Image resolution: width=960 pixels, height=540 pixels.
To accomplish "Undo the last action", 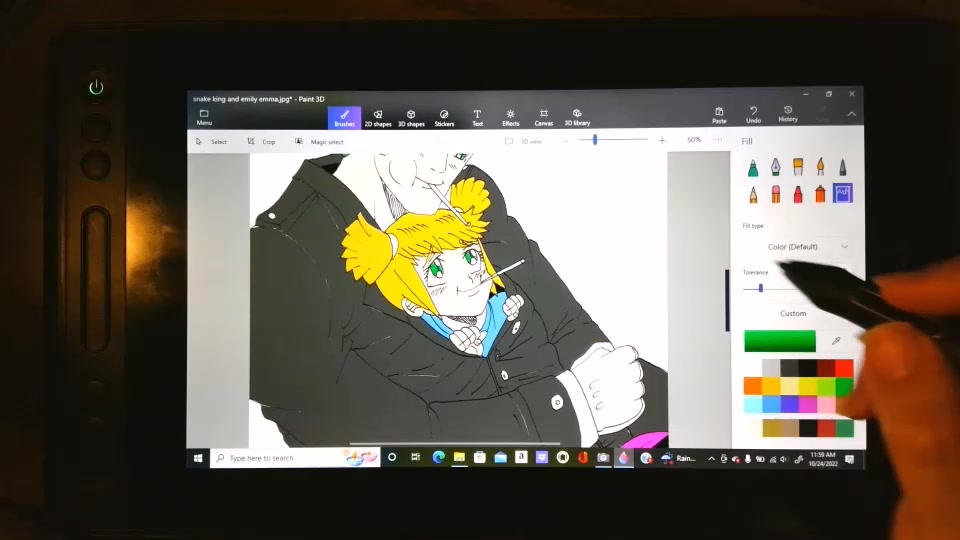I will pyautogui.click(x=754, y=115).
